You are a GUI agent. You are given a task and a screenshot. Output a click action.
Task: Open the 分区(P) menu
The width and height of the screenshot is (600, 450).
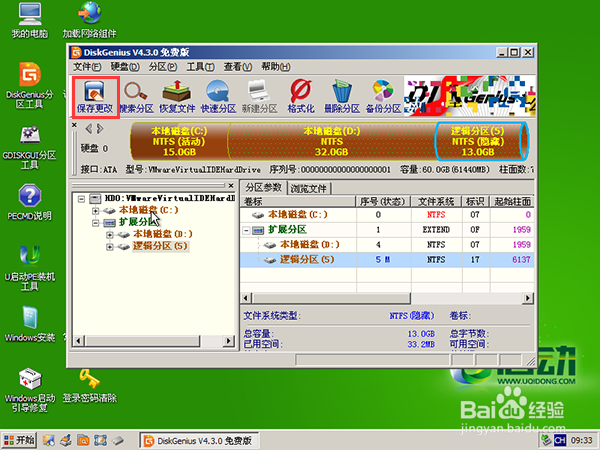coord(163,67)
